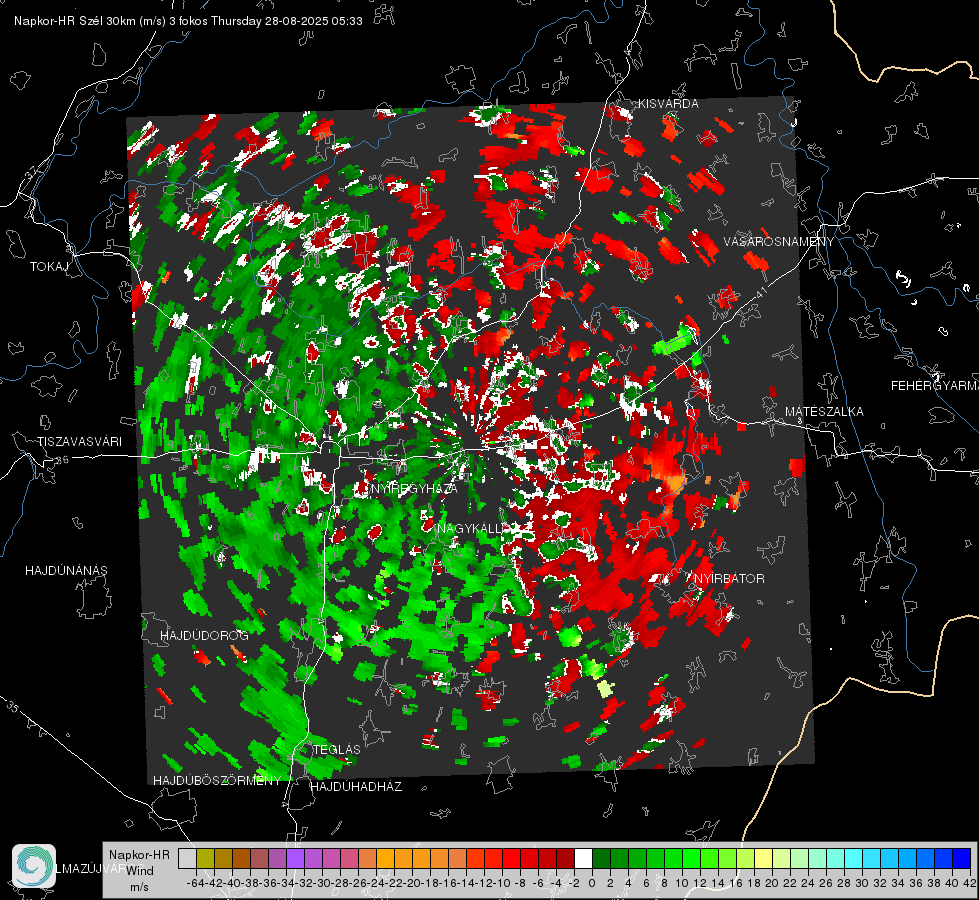This screenshot has width=979, height=900.
Task: Click the legend value 42
Action: pyautogui.click(x=970, y=883)
